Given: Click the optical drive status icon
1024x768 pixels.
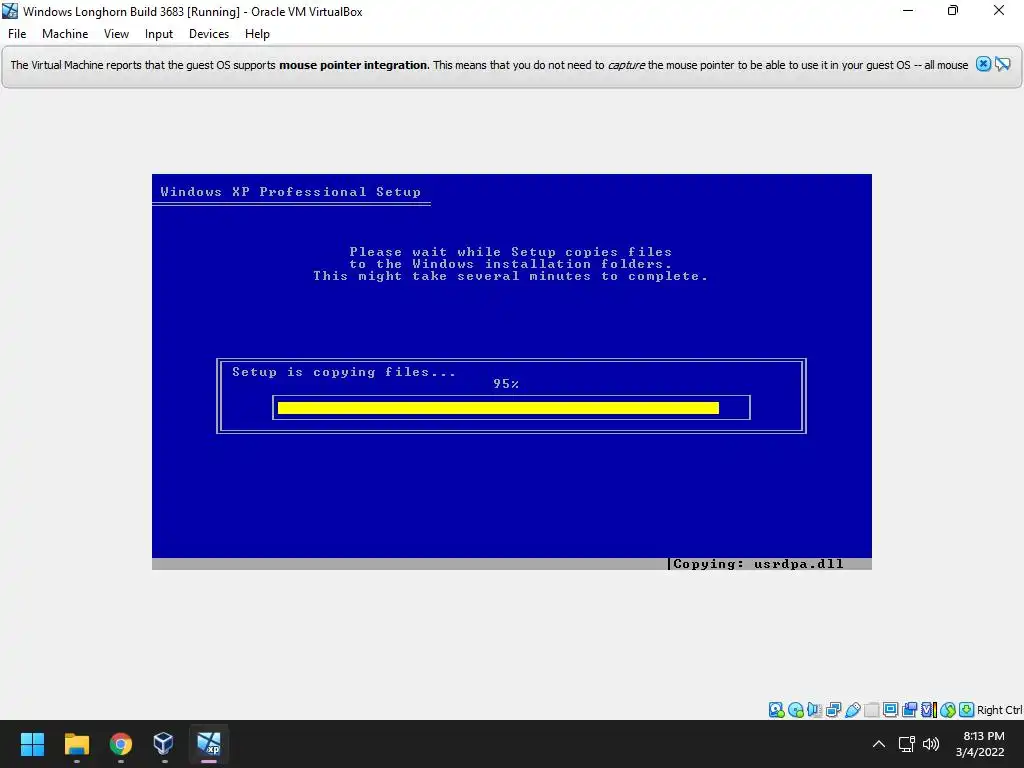Looking at the screenshot, I should point(795,710).
